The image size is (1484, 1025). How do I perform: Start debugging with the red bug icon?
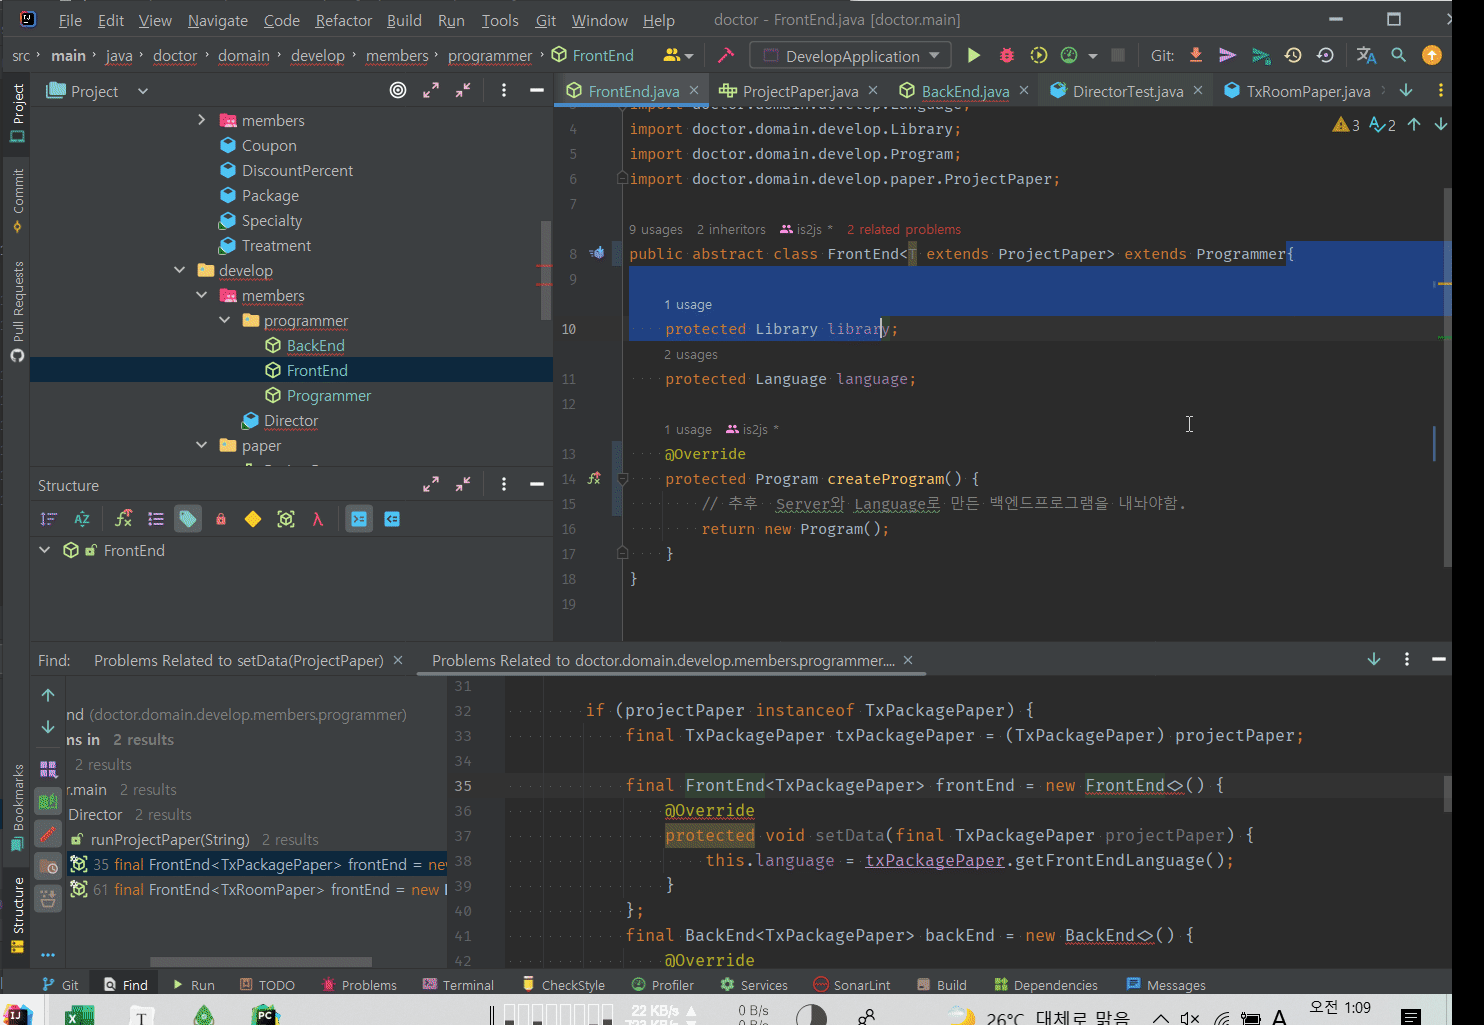point(1006,56)
